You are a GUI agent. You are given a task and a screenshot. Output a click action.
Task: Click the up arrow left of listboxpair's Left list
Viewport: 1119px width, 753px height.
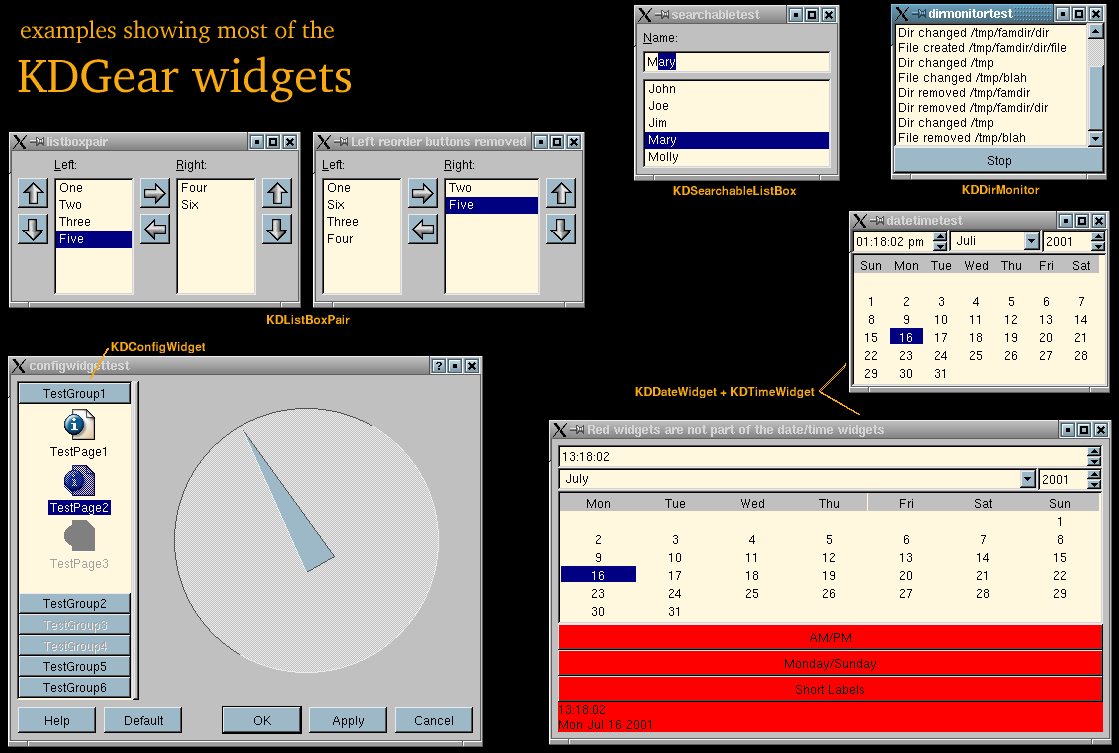[33, 193]
